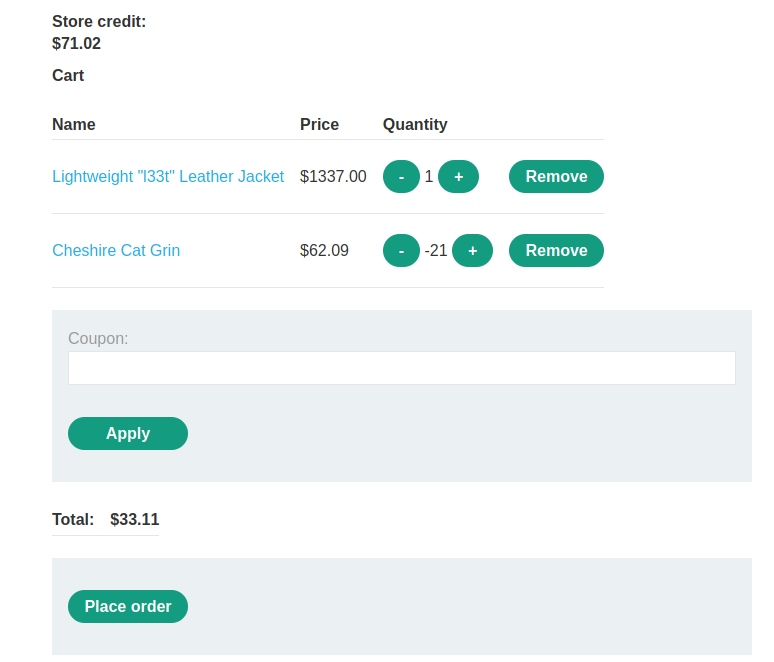Focus the Coupon code input field
Viewport: 774px width, 662px height.
402,368
